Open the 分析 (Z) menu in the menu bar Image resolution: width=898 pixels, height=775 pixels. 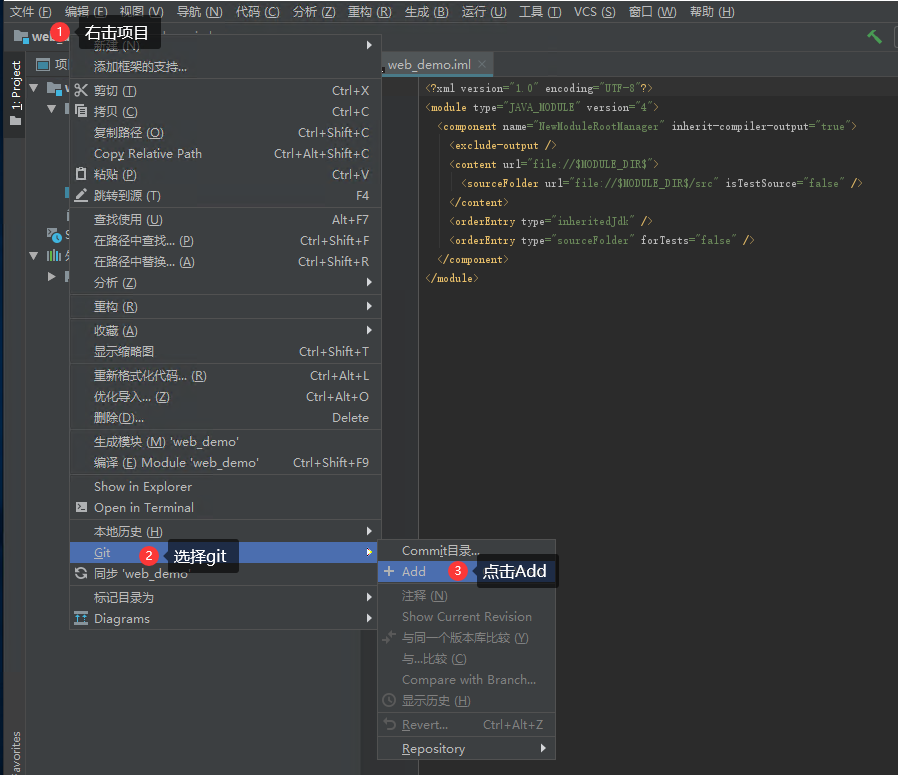pyautogui.click(x=314, y=11)
